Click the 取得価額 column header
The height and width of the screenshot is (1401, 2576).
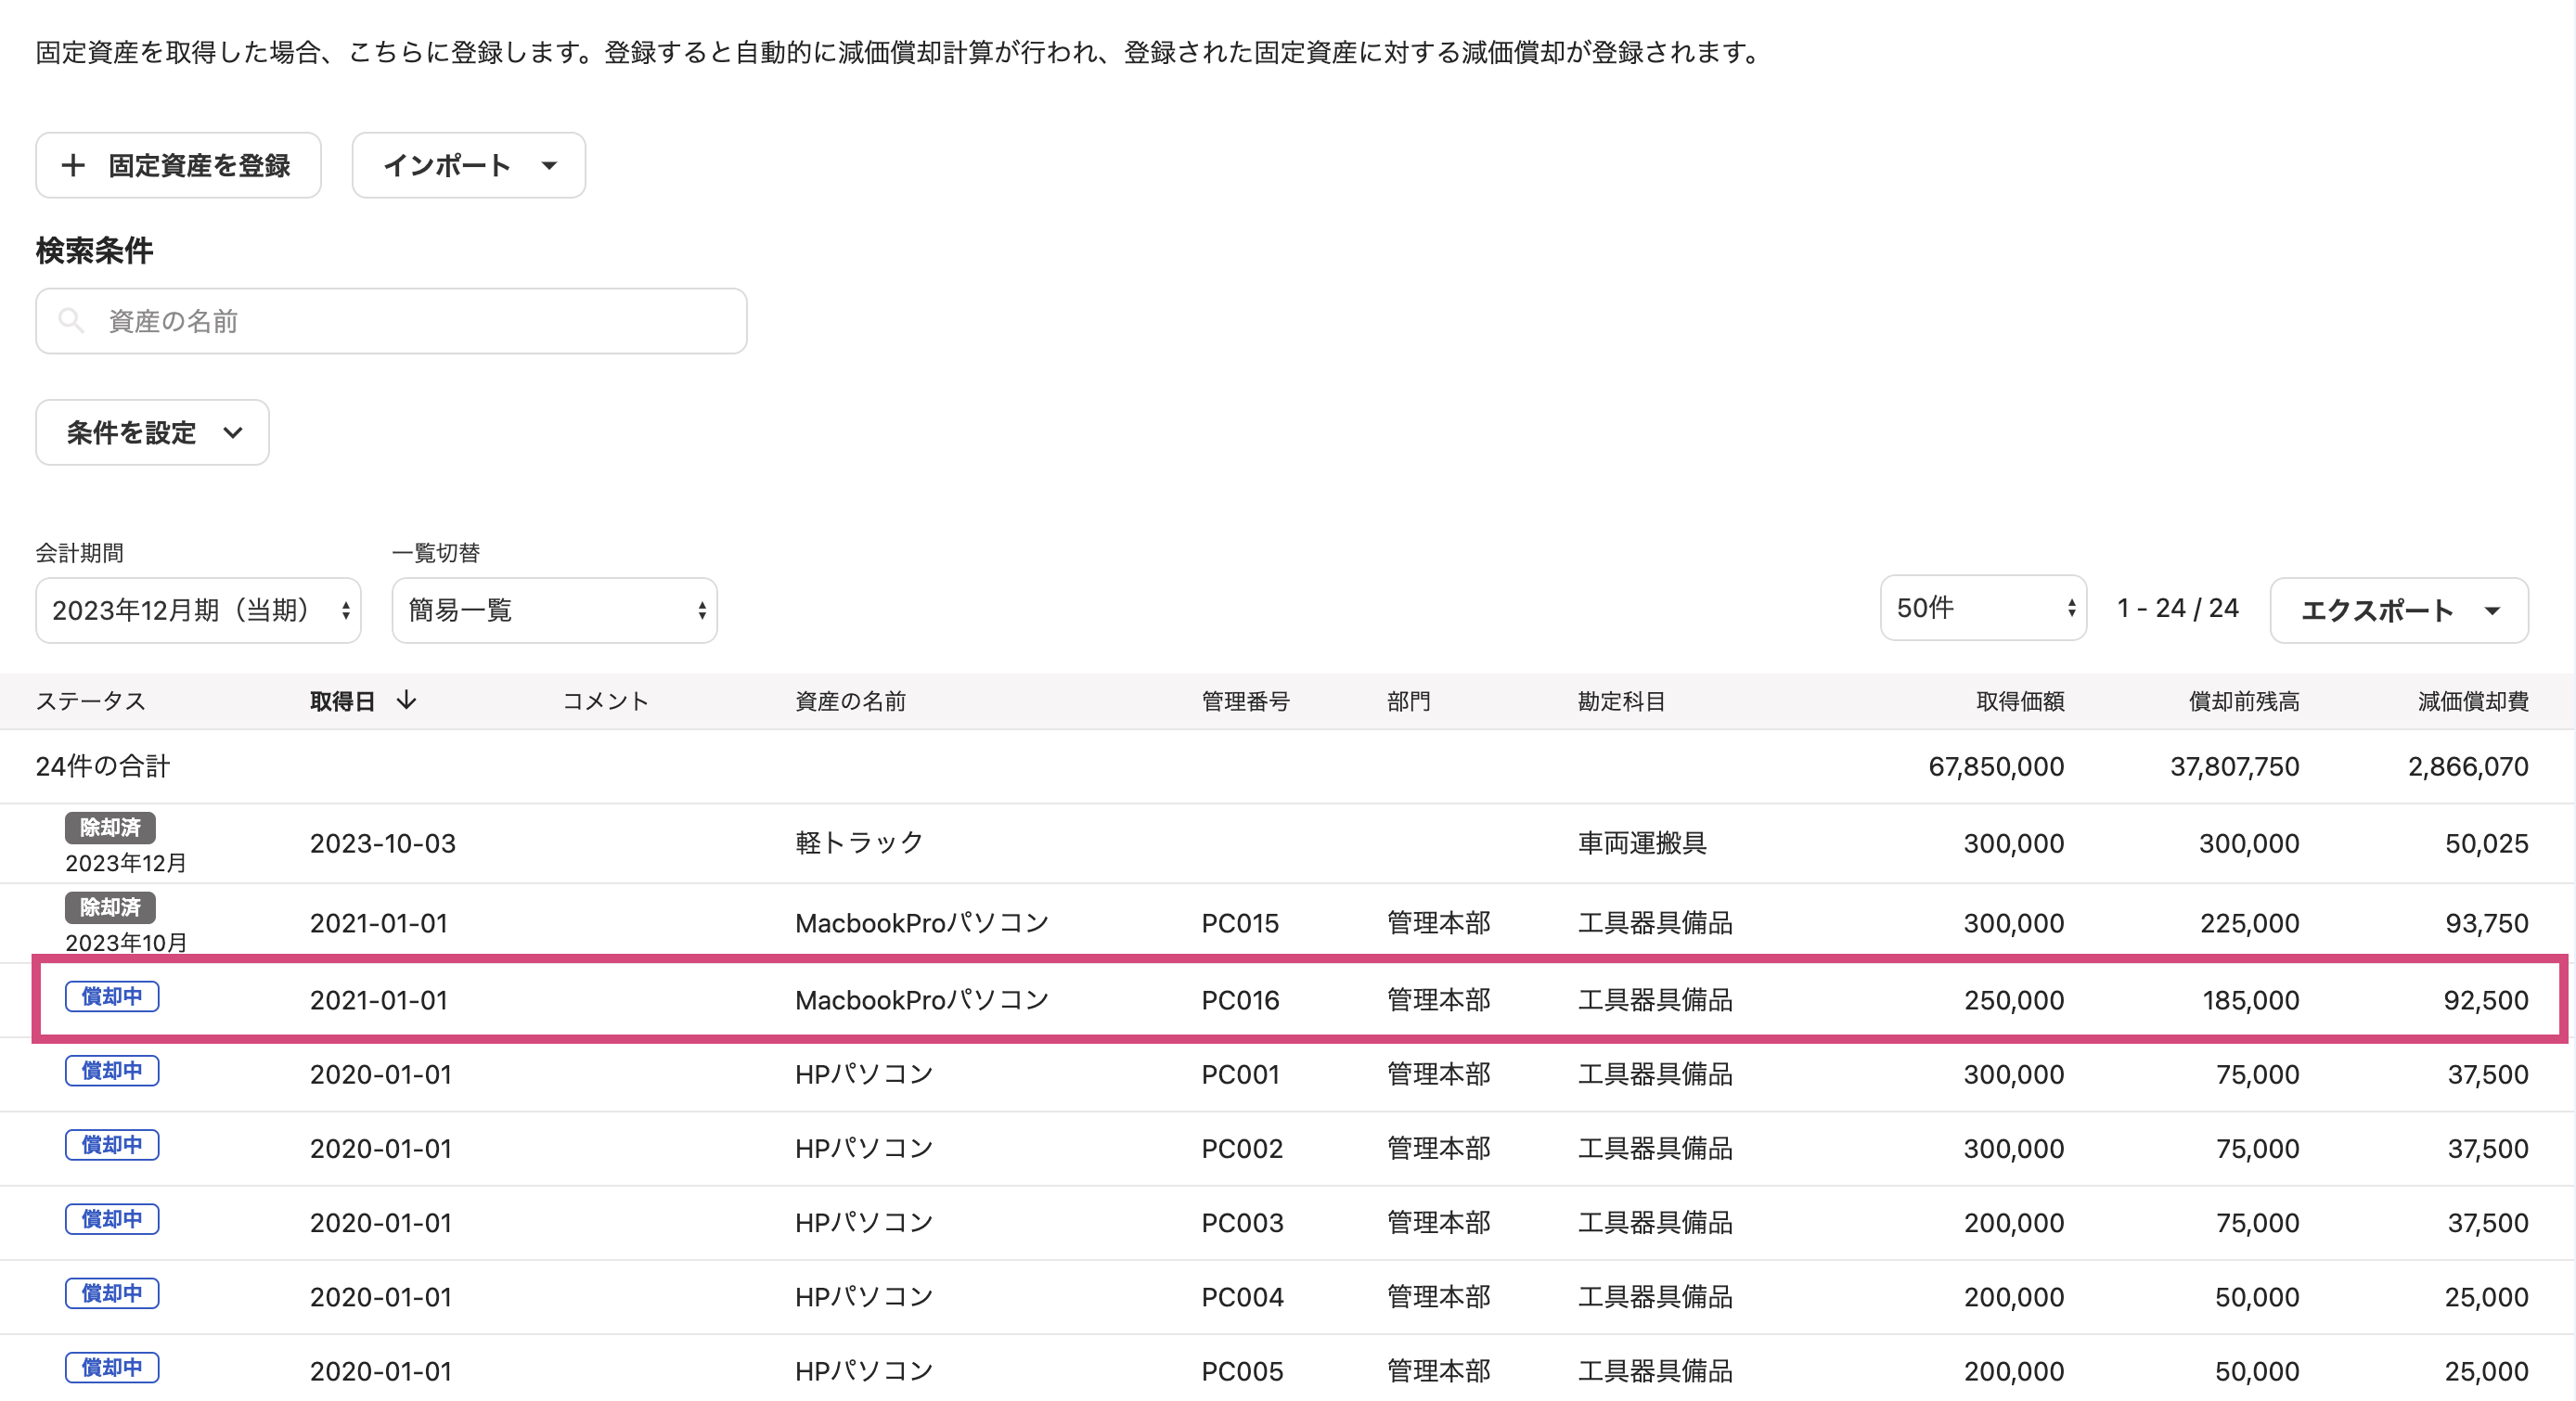pyautogui.click(x=2020, y=701)
